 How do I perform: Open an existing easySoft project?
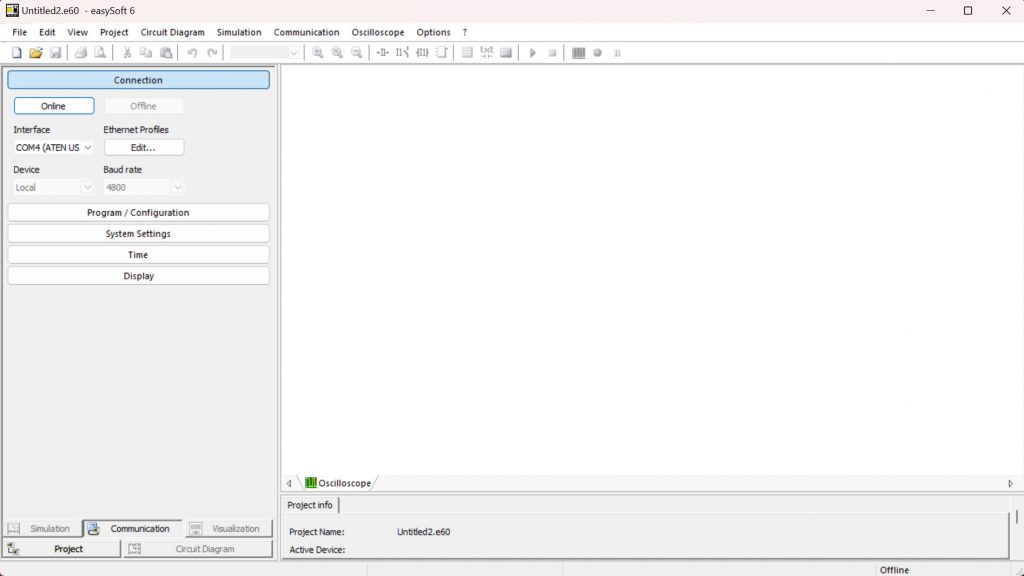coord(34,52)
